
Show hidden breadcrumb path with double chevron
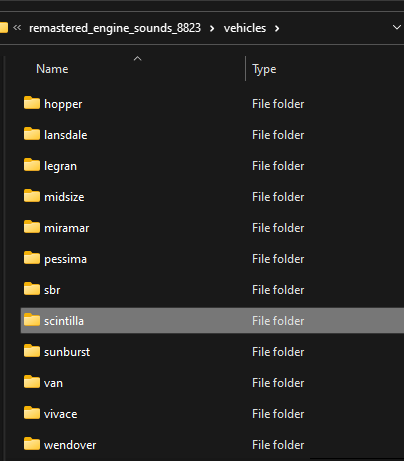[17, 28]
